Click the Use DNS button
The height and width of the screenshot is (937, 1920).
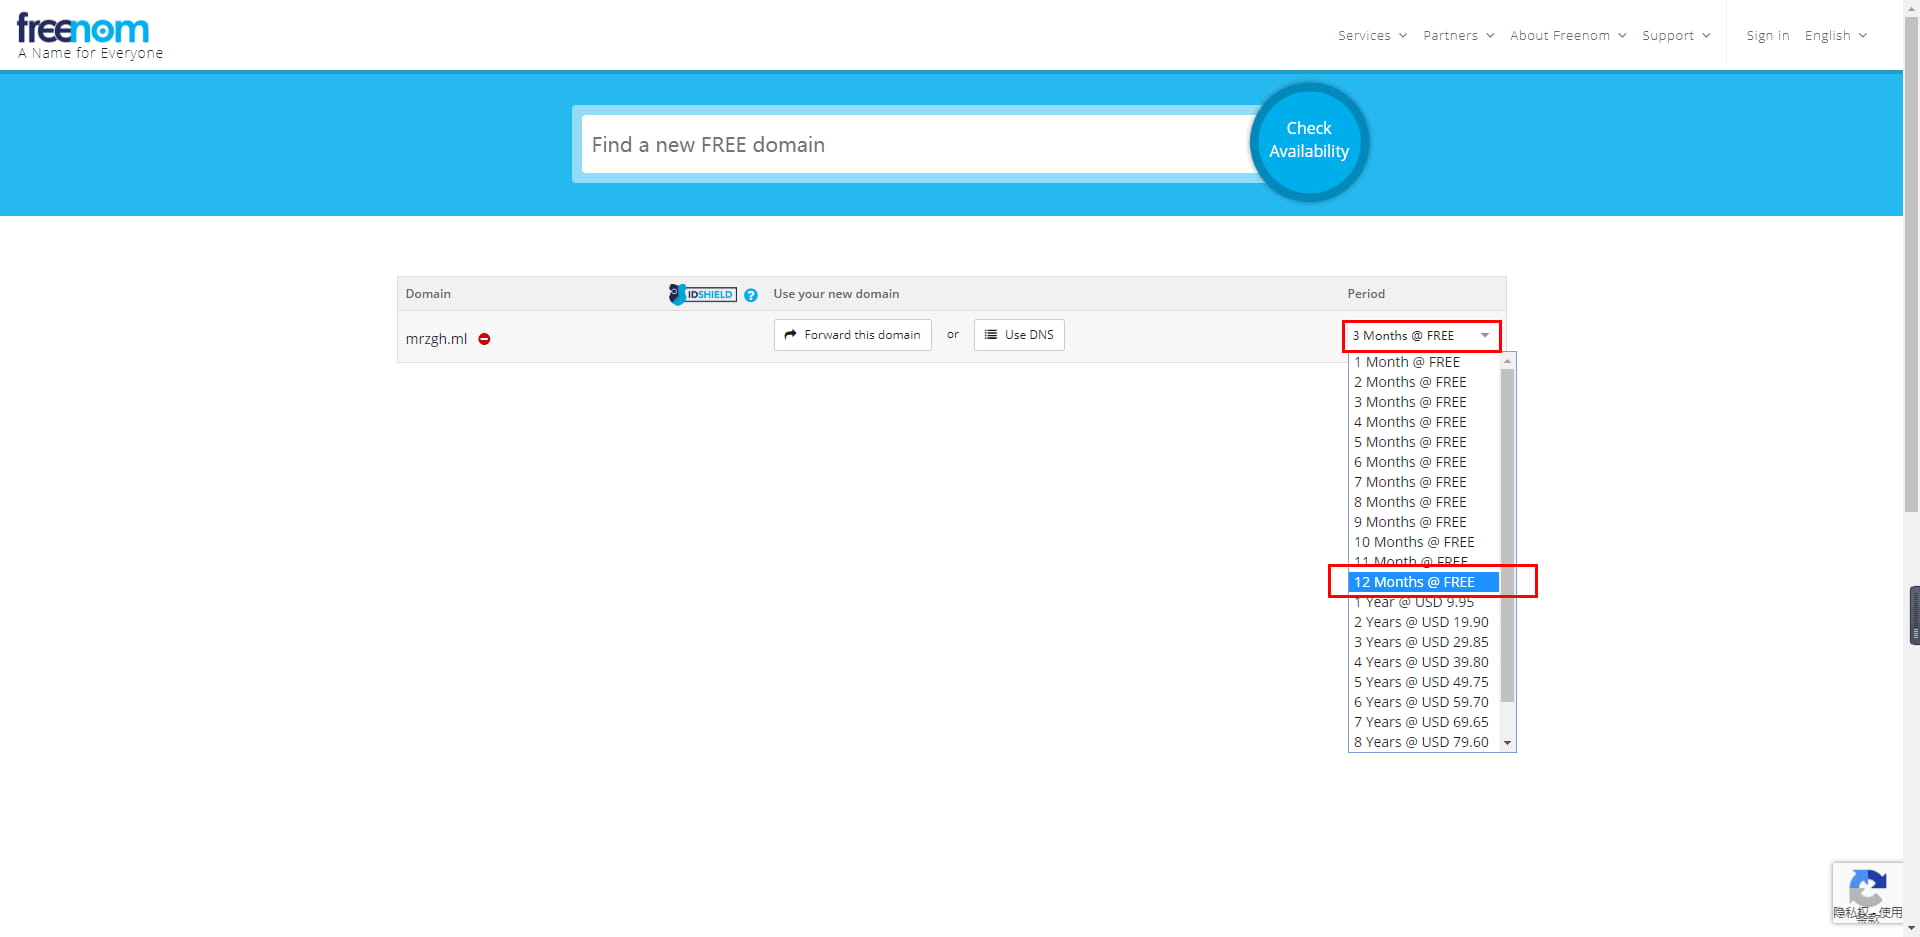[1019, 335]
